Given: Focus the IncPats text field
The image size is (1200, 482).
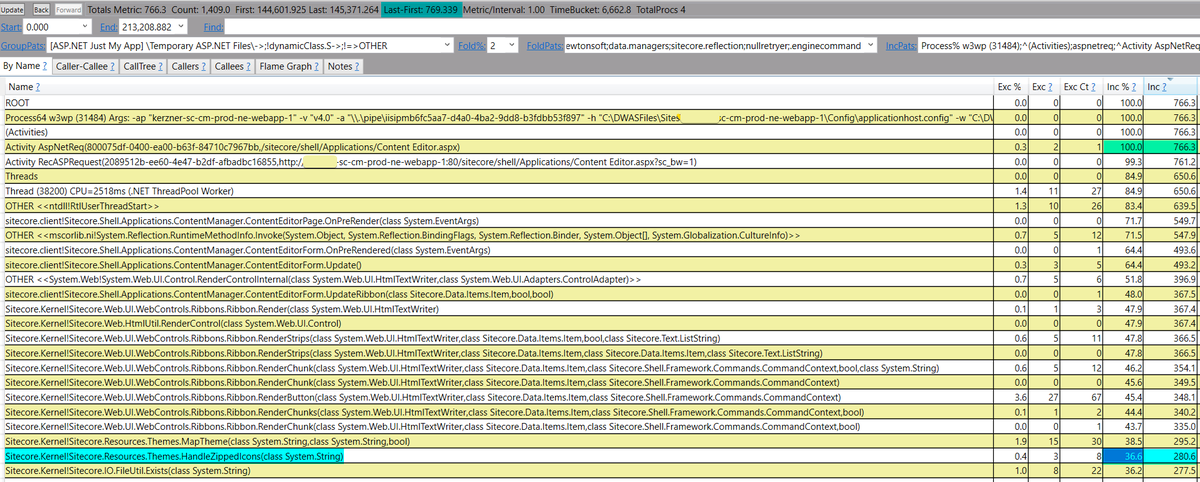Looking at the screenshot, I should coord(1058,46).
